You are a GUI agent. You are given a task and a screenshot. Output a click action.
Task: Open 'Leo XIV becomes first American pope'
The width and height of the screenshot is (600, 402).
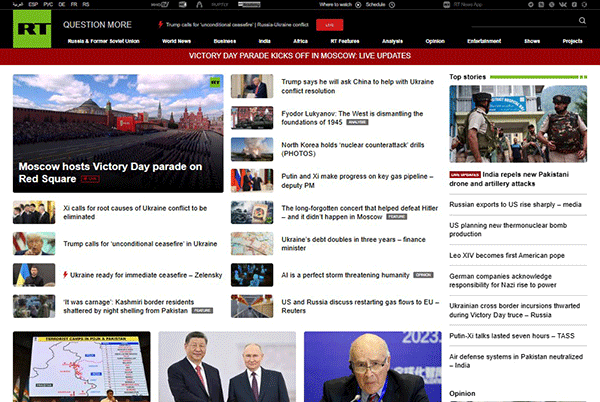(507, 256)
